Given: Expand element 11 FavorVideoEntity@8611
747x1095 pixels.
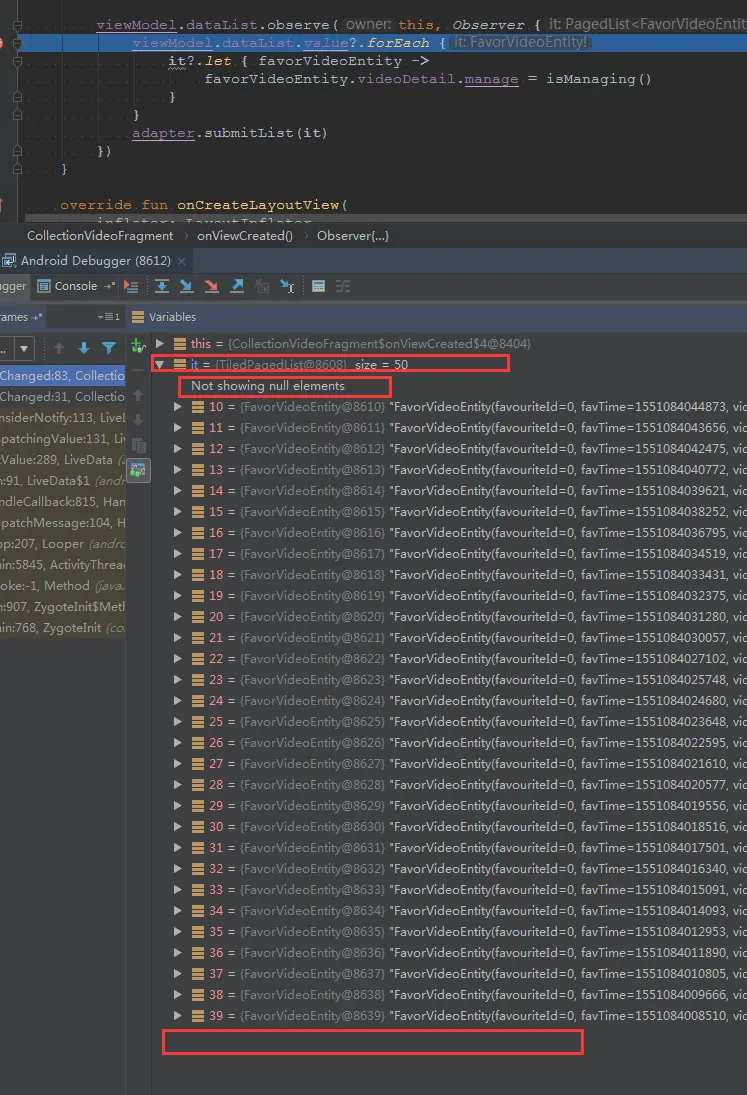Looking at the screenshot, I should [178, 427].
